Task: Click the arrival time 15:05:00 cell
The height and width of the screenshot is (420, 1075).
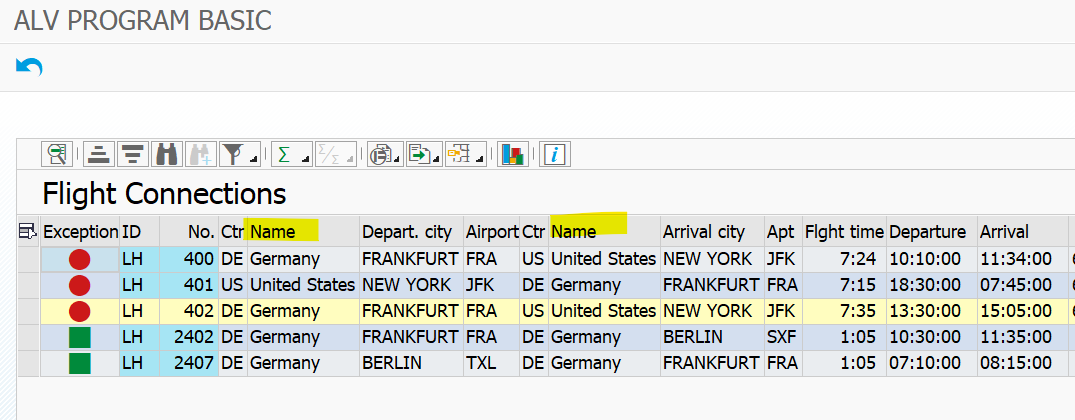Action: coord(1023,311)
